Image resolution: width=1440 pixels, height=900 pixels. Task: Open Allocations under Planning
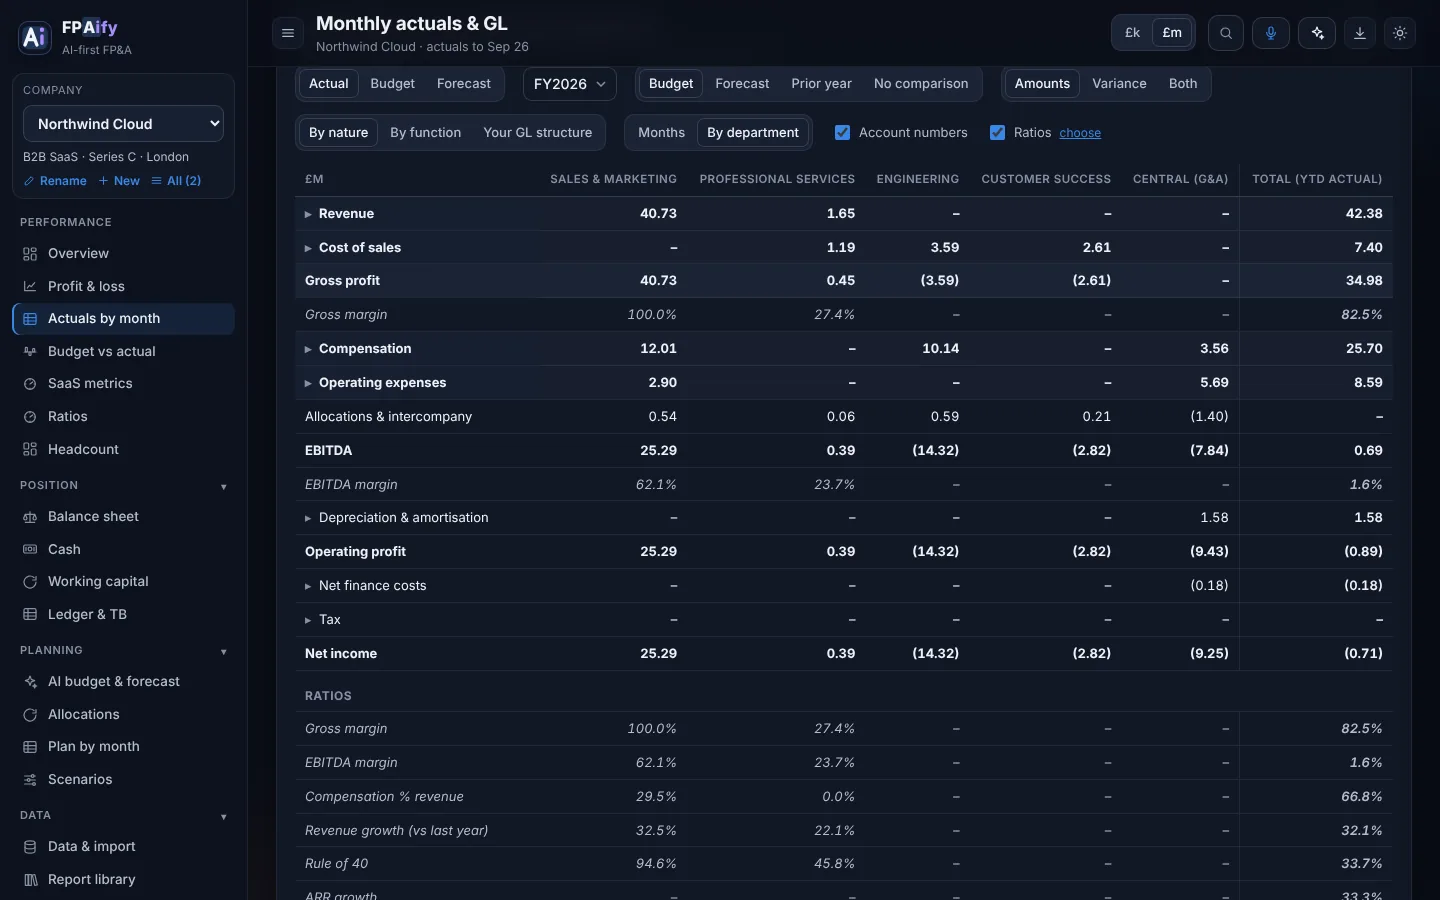124,714
